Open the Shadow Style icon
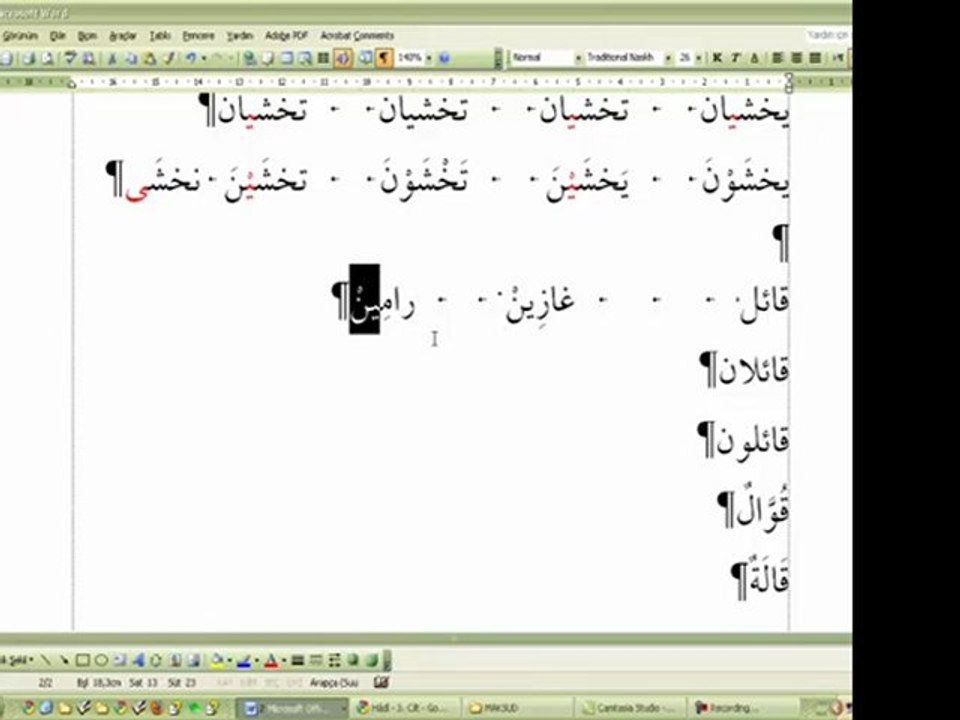This screenshot has width=960, height=720. coord(353,660)
